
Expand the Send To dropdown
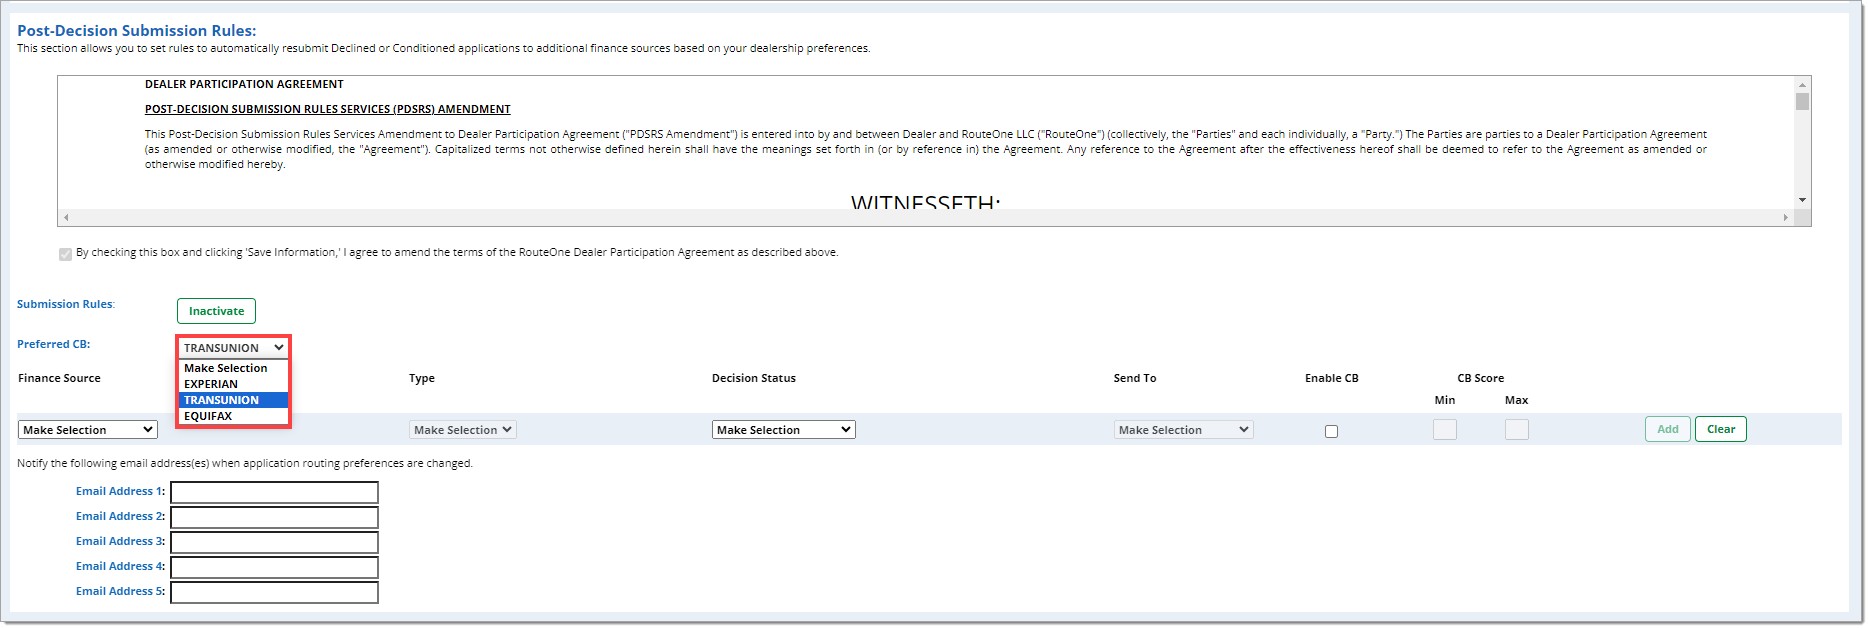tap(1184, 430)
